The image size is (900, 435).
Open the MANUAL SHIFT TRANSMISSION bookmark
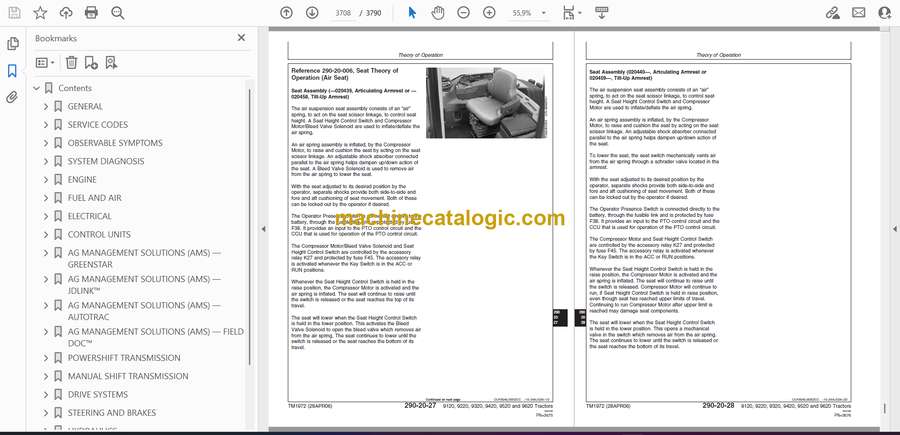[128, 376]
